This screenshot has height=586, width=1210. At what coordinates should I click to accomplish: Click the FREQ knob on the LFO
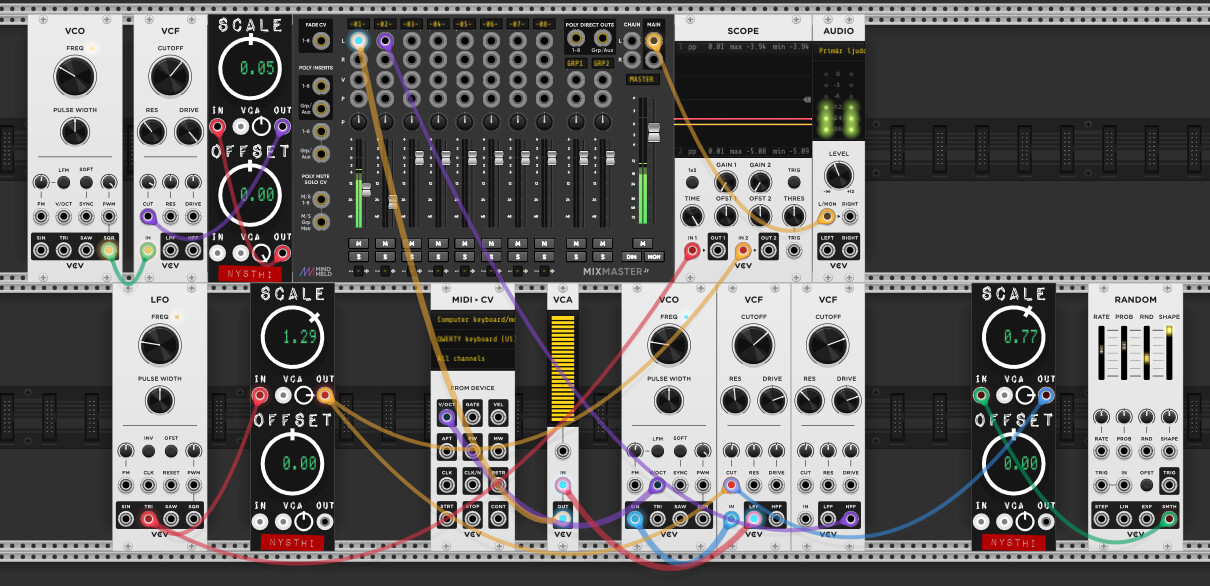[x=159, y=345]
